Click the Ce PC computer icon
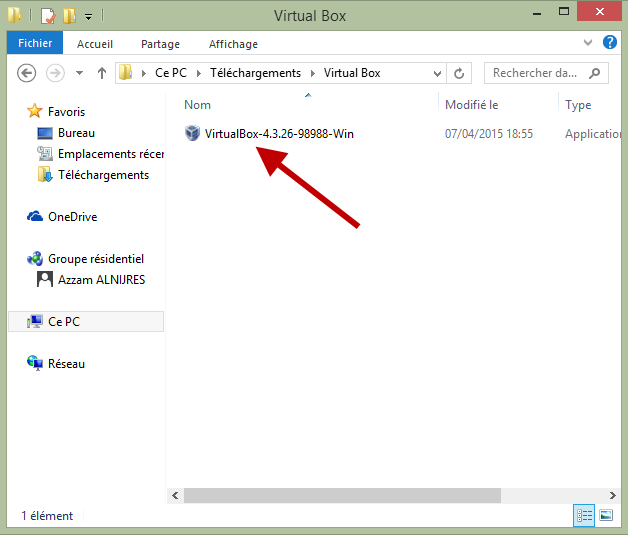Screen dimensions: 628x535 point(35,321)
